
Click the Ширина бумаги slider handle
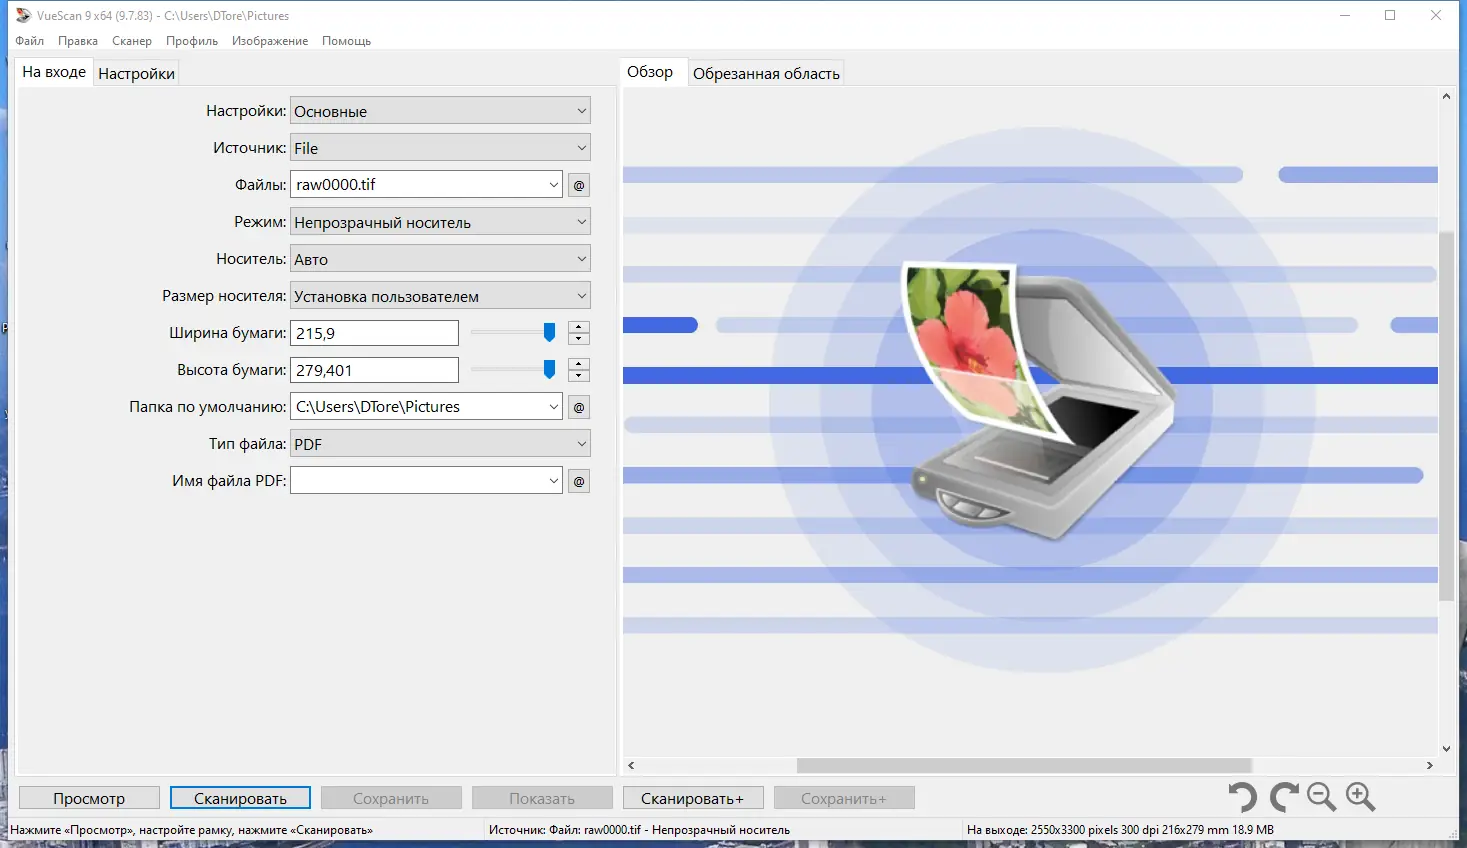549,333
